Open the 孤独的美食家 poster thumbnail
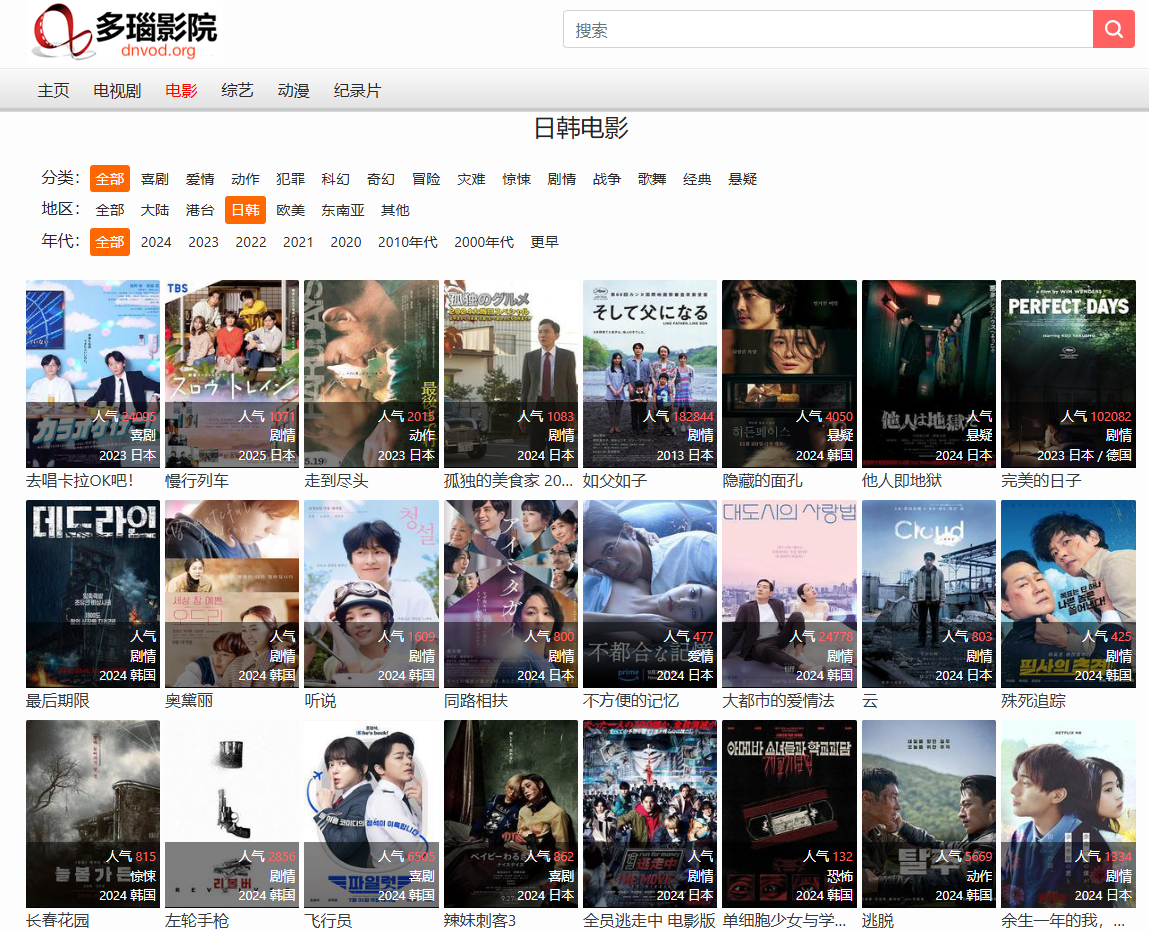 click(x=511, y=374)
